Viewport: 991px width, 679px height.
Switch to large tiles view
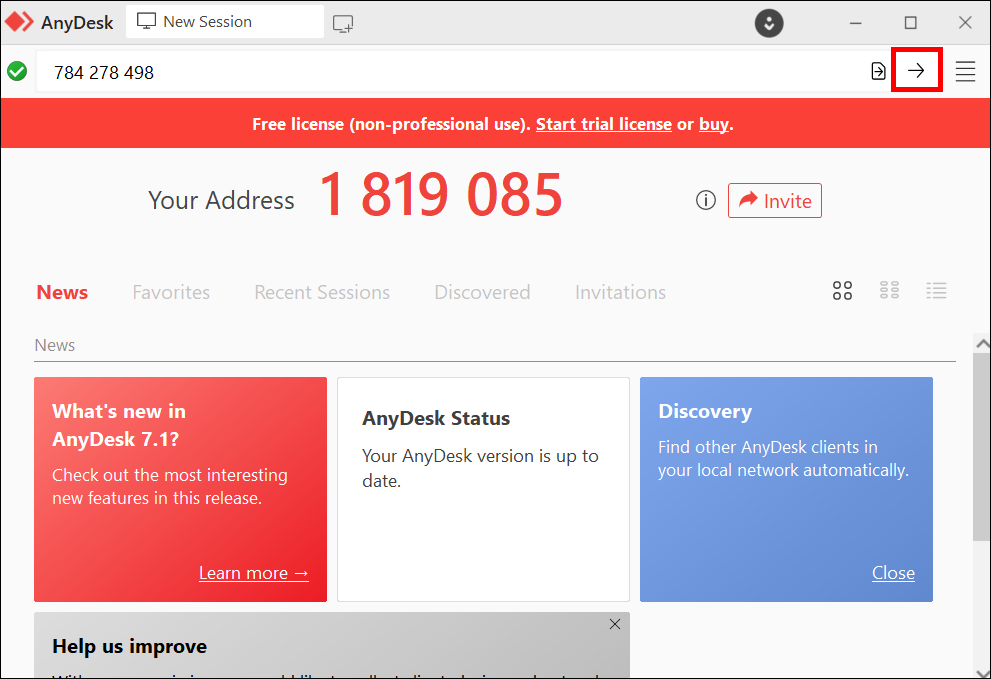[x=842, y=291]
